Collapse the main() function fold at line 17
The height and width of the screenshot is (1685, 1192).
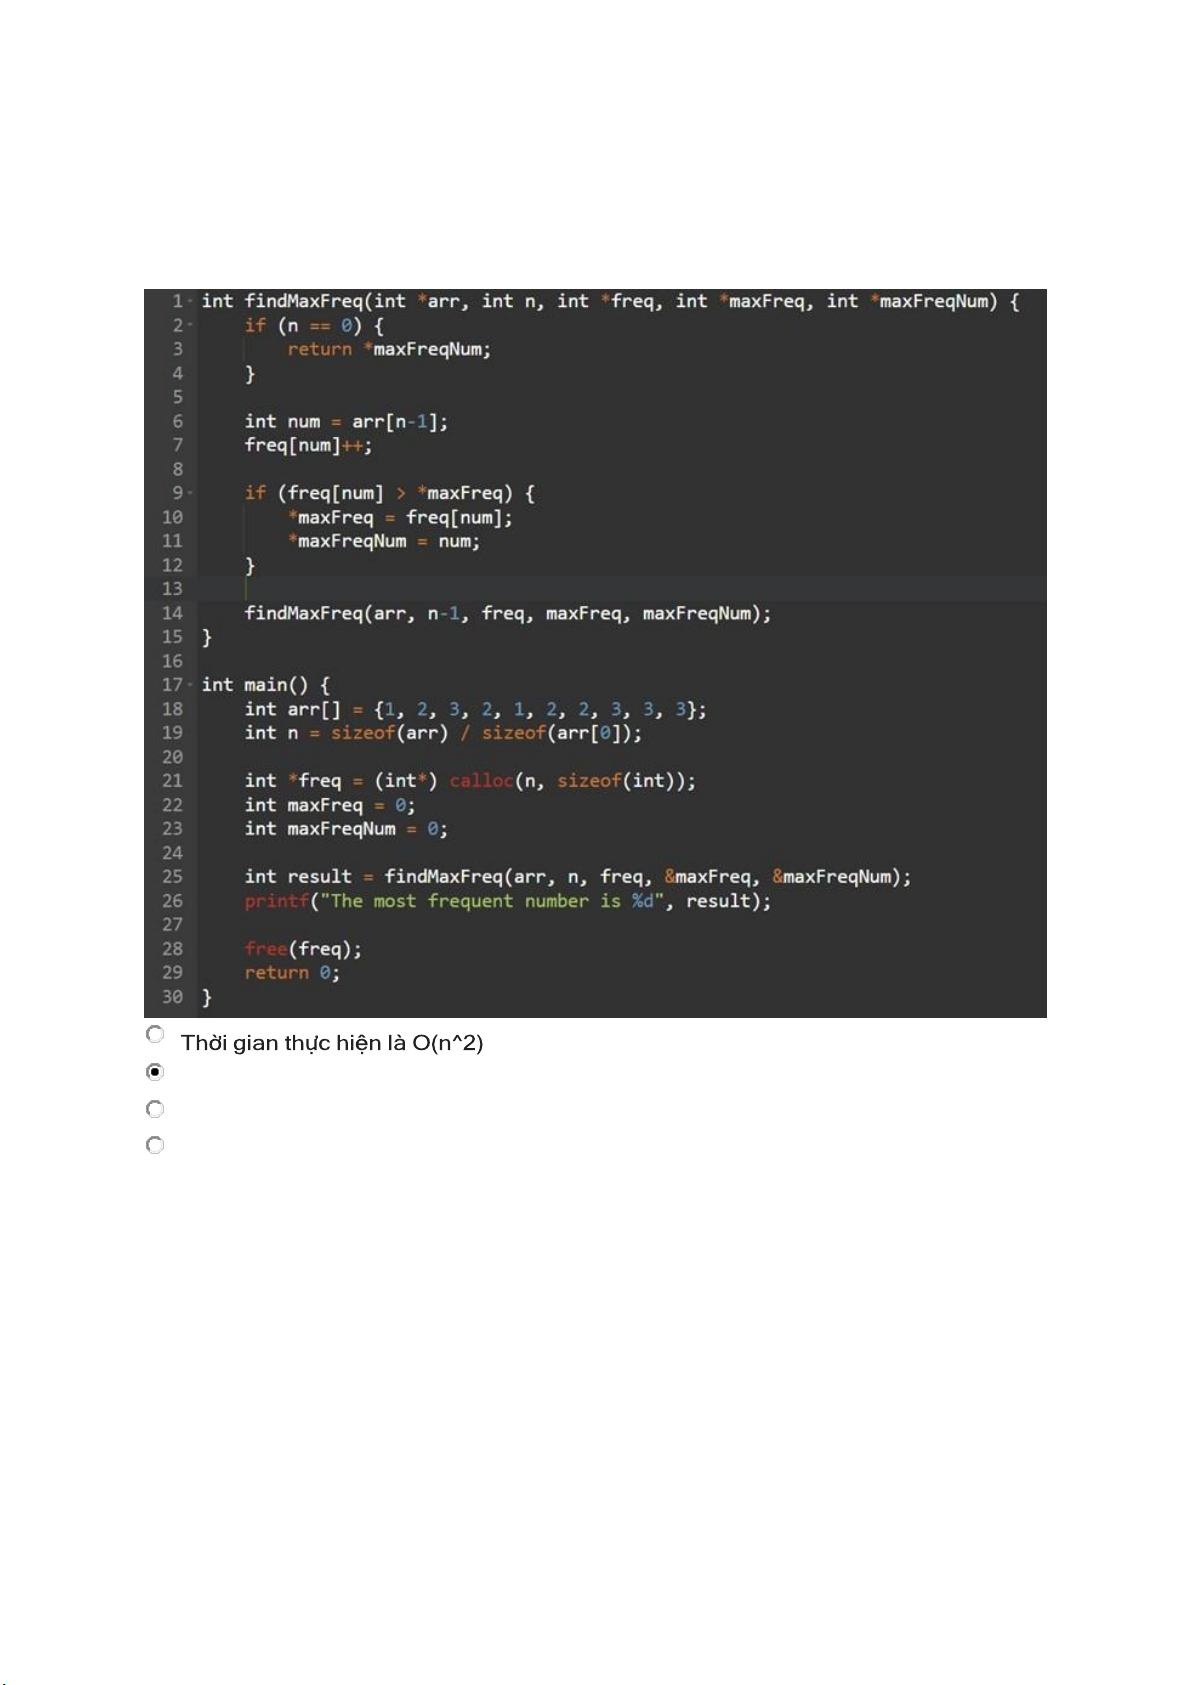click(189, 686)
